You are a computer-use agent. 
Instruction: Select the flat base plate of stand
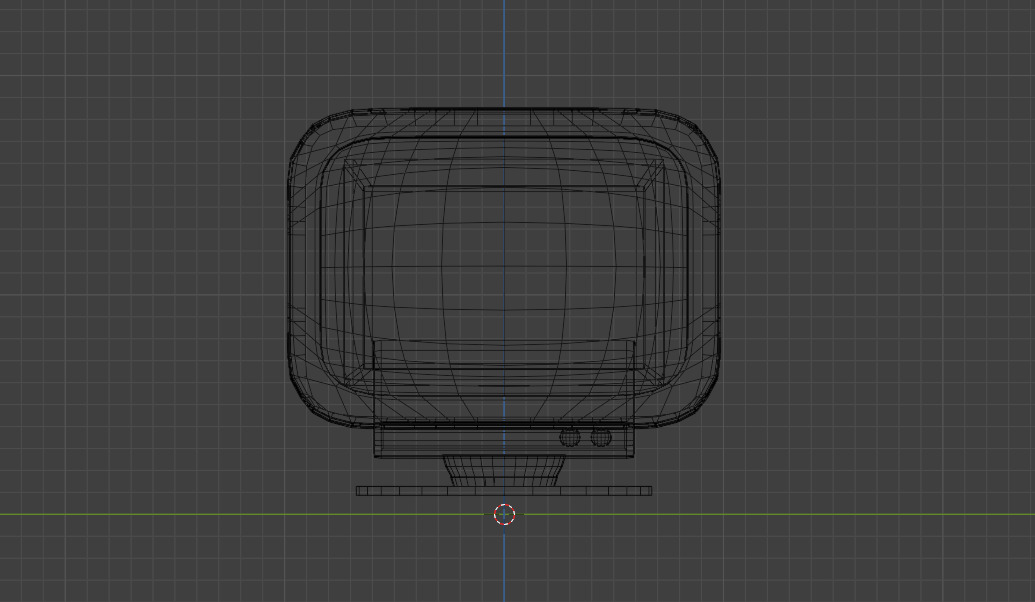(504, 490)
